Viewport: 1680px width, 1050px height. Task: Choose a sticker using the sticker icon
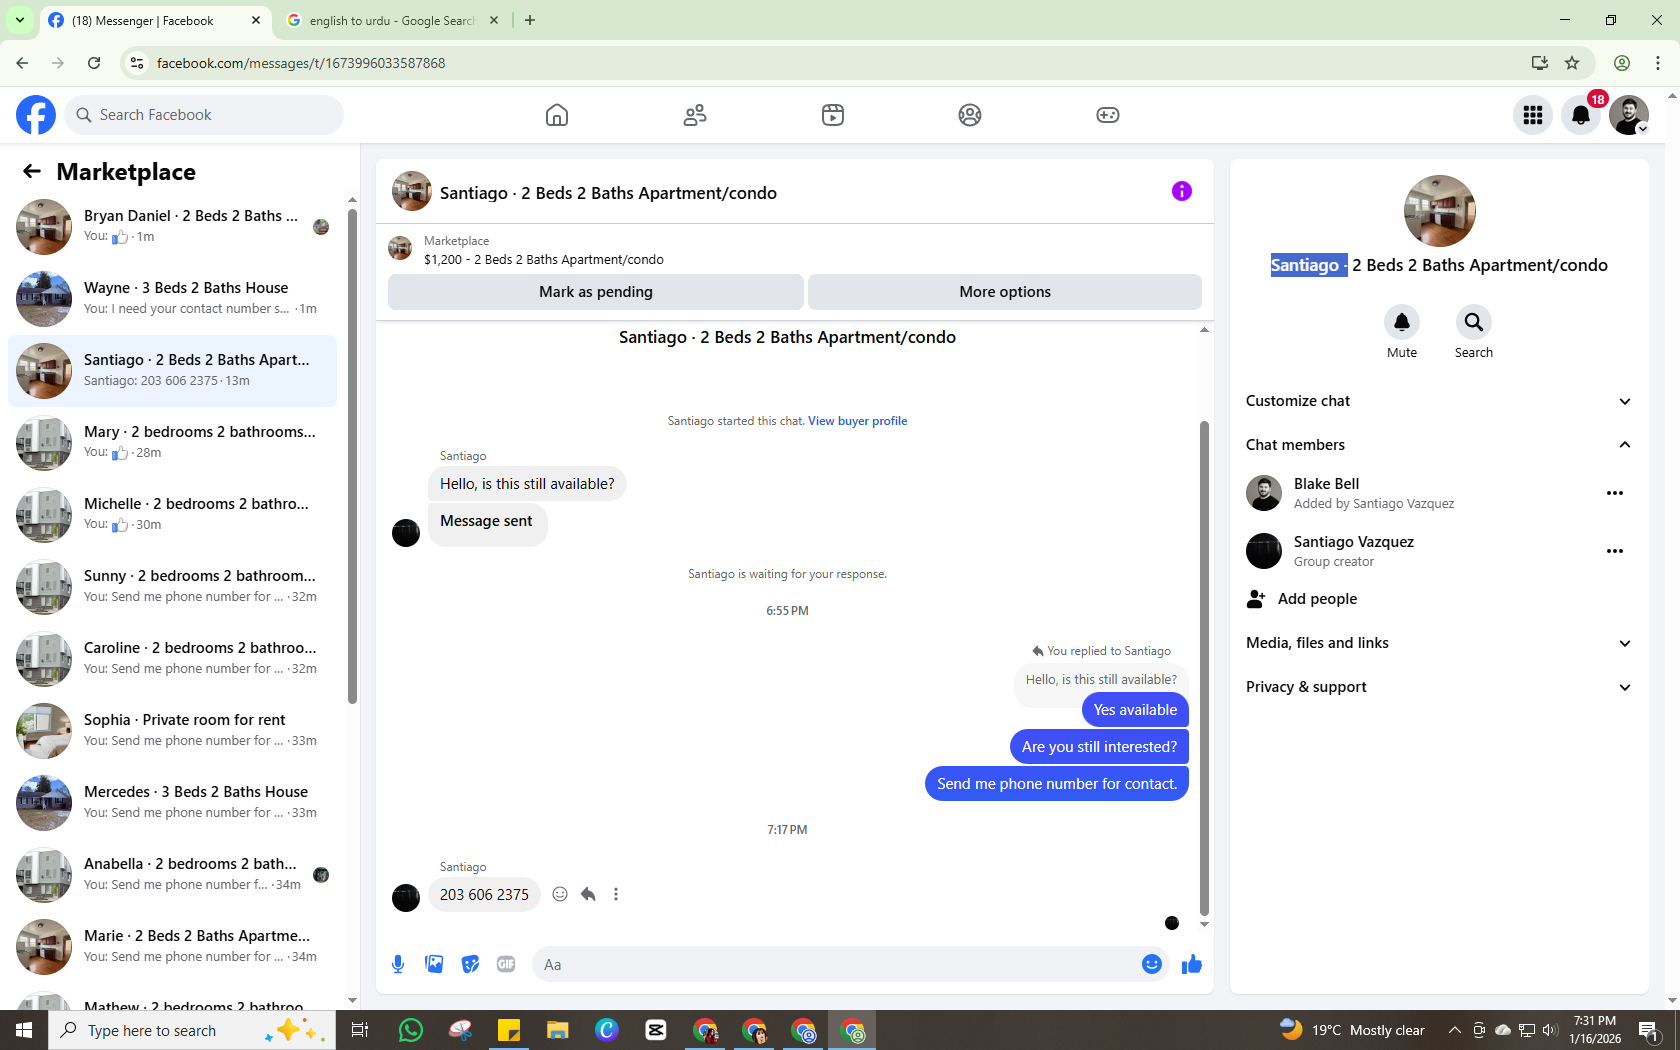[x=470, y=964]
